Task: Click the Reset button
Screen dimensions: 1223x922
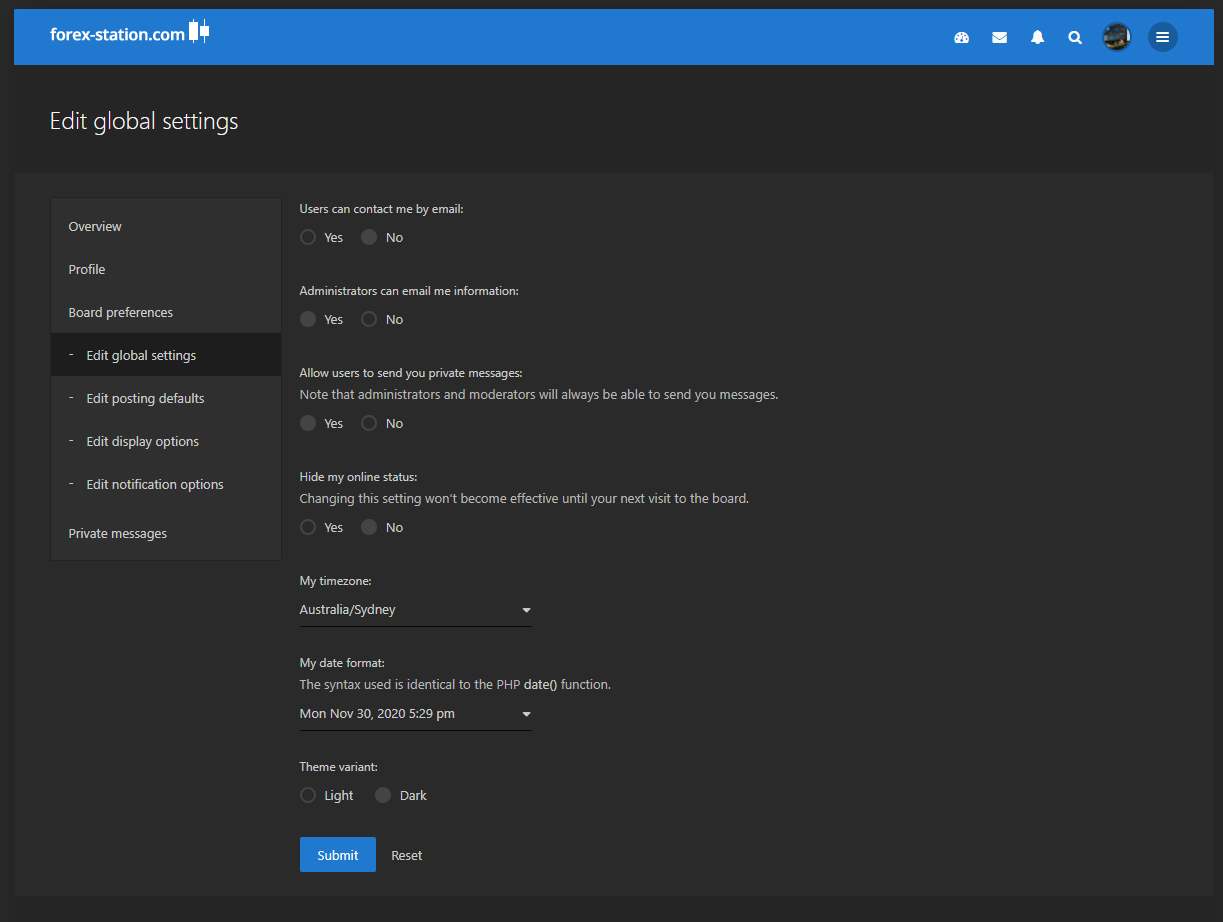Action: pyautogui.click(x=406, y=856)
